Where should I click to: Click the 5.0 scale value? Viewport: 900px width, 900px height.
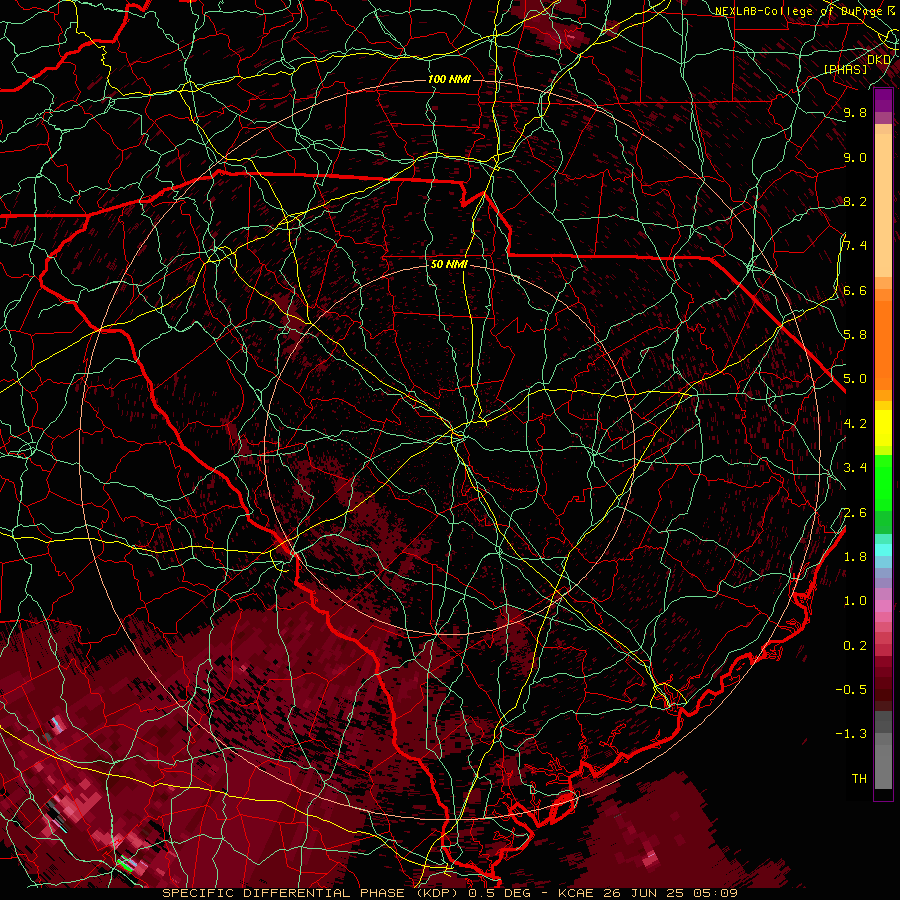tap(855, 379)
